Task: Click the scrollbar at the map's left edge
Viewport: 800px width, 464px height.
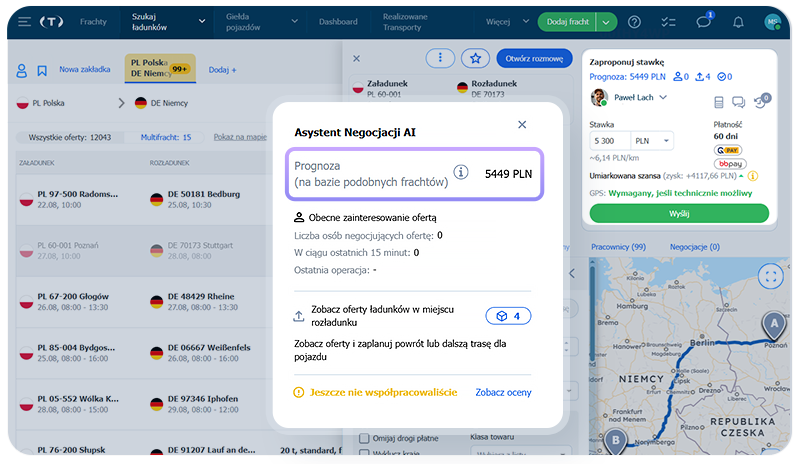Action: coord(592,311)
